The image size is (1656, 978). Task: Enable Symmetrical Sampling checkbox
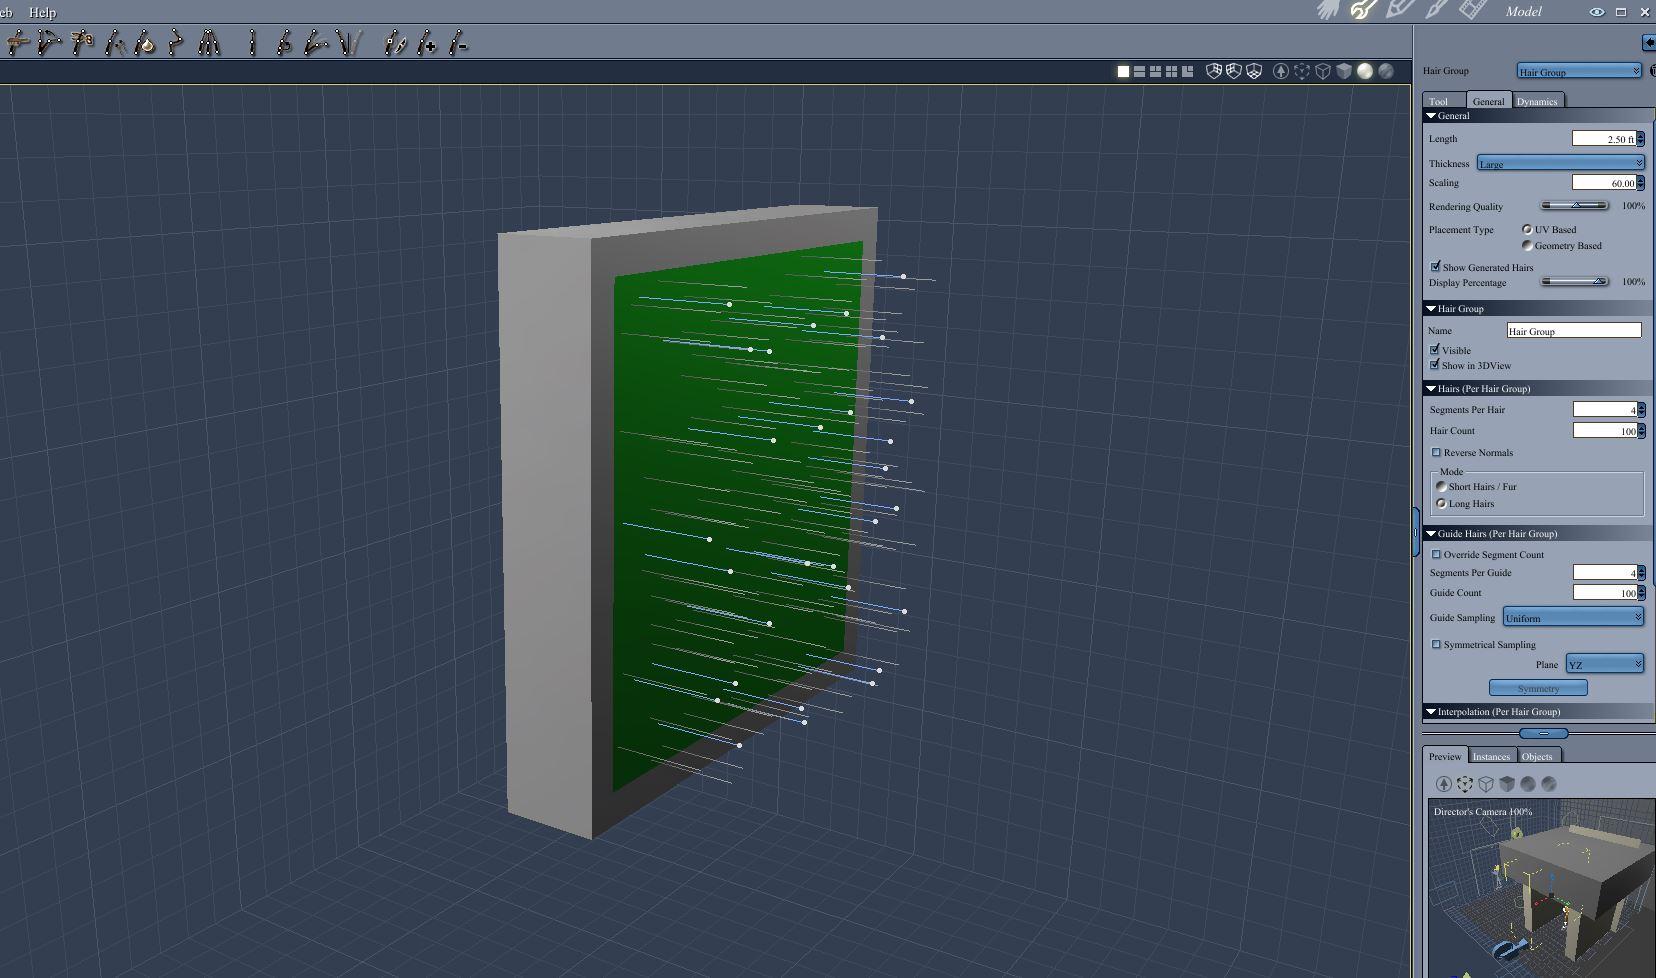click(1436, 644)
